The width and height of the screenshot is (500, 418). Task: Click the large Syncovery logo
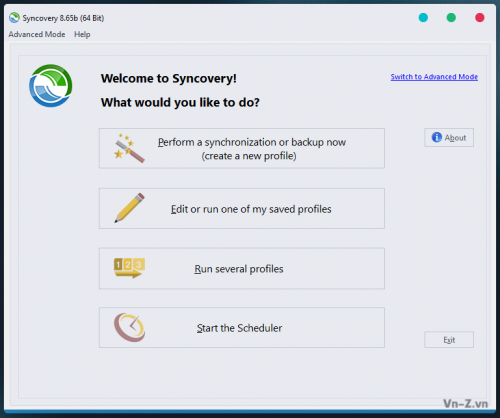click(50, 86)
